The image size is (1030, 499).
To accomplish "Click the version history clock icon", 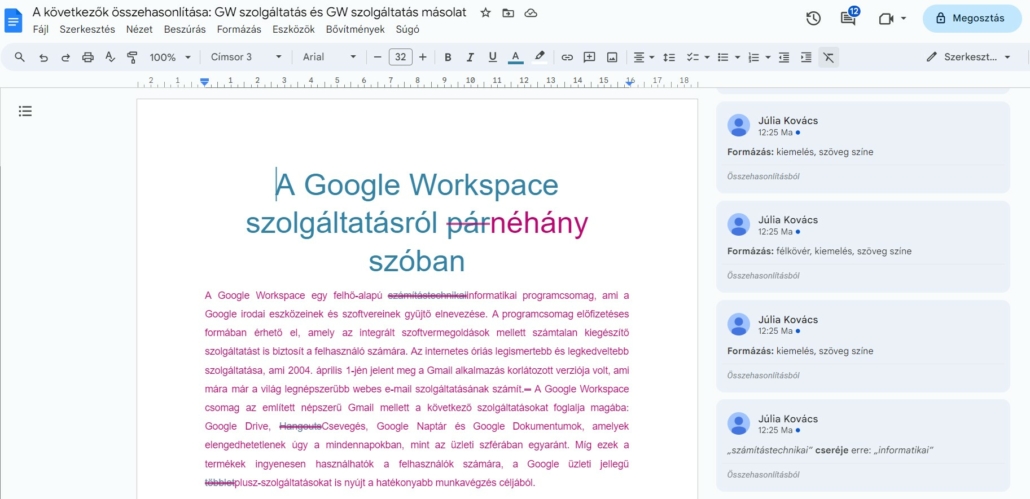I will click(813, 18).
